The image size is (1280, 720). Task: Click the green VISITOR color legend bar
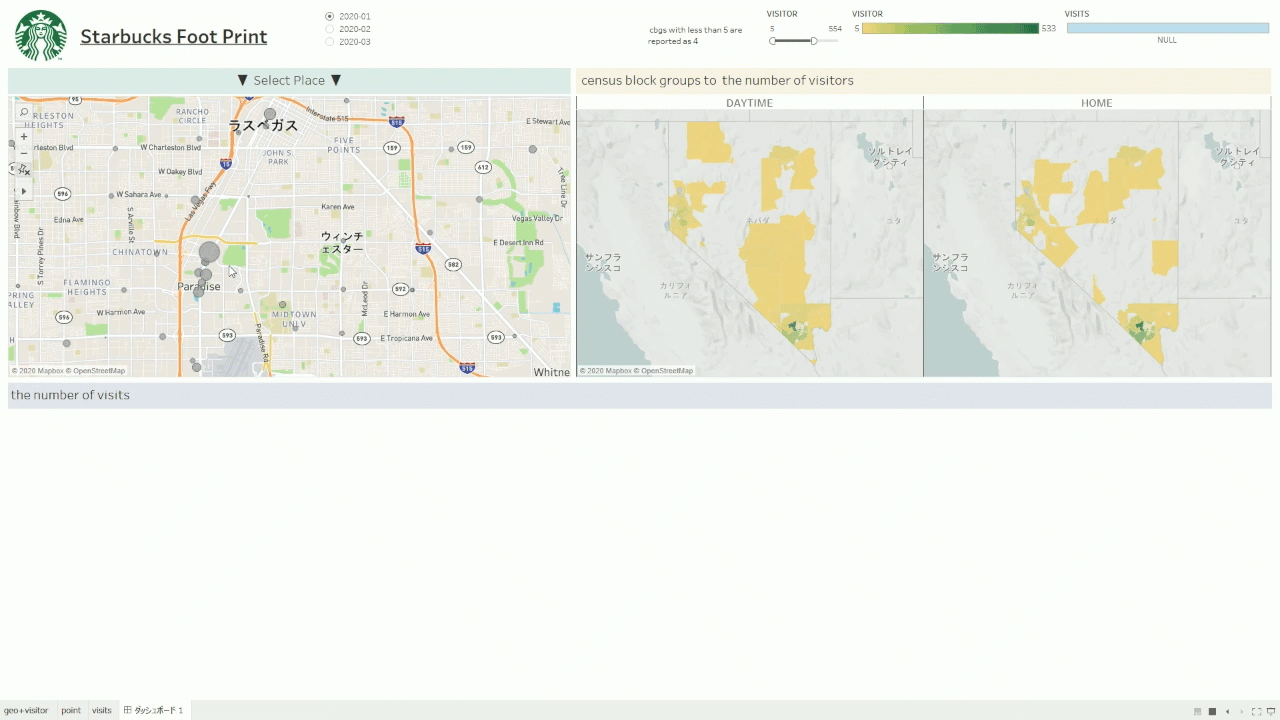[951, 28]
